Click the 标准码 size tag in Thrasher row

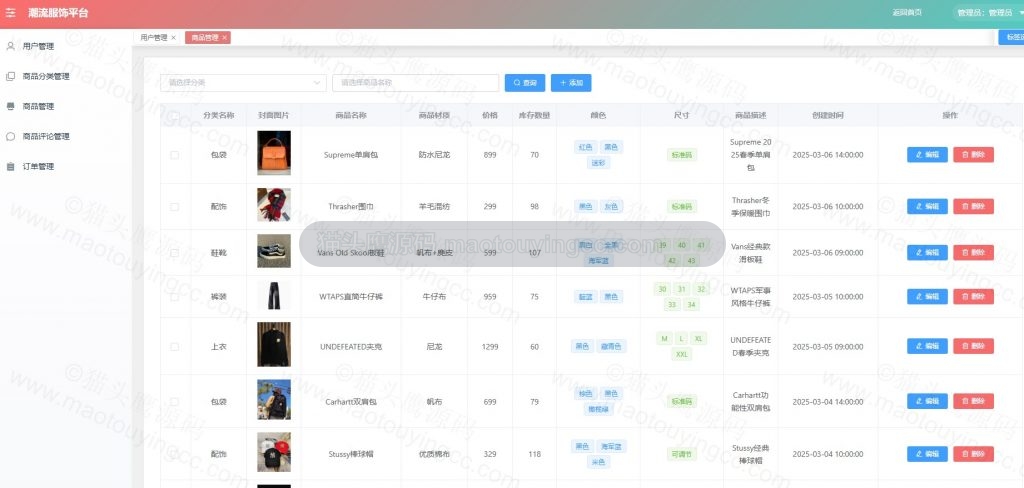[x=682, y=206]
